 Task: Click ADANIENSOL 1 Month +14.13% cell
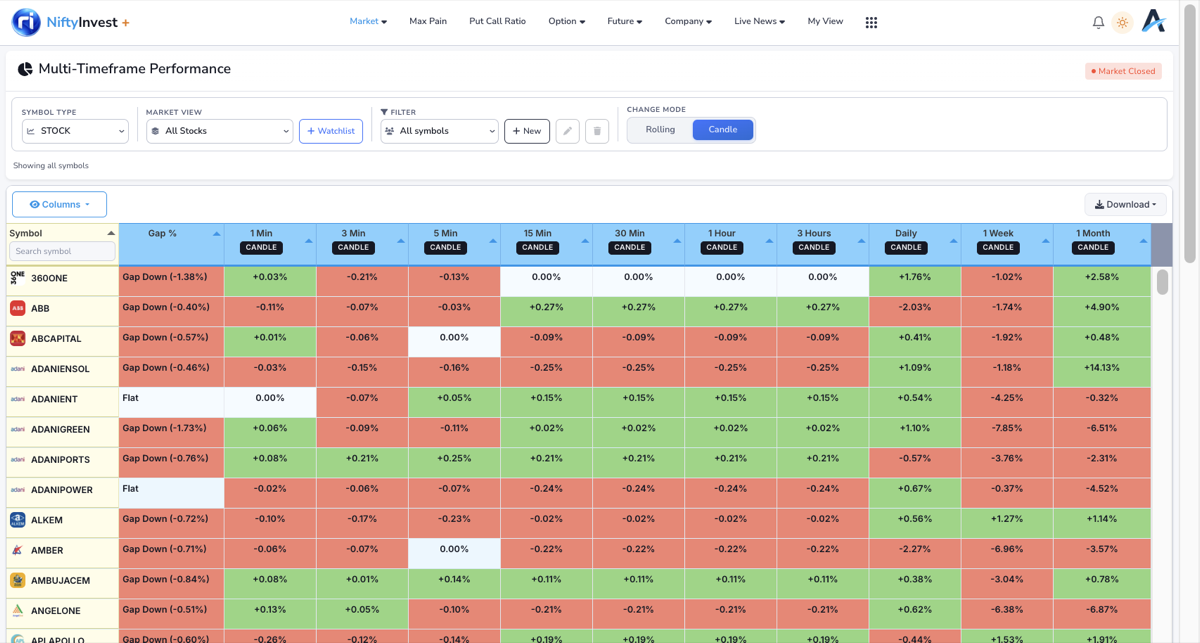coord(1102,372)
